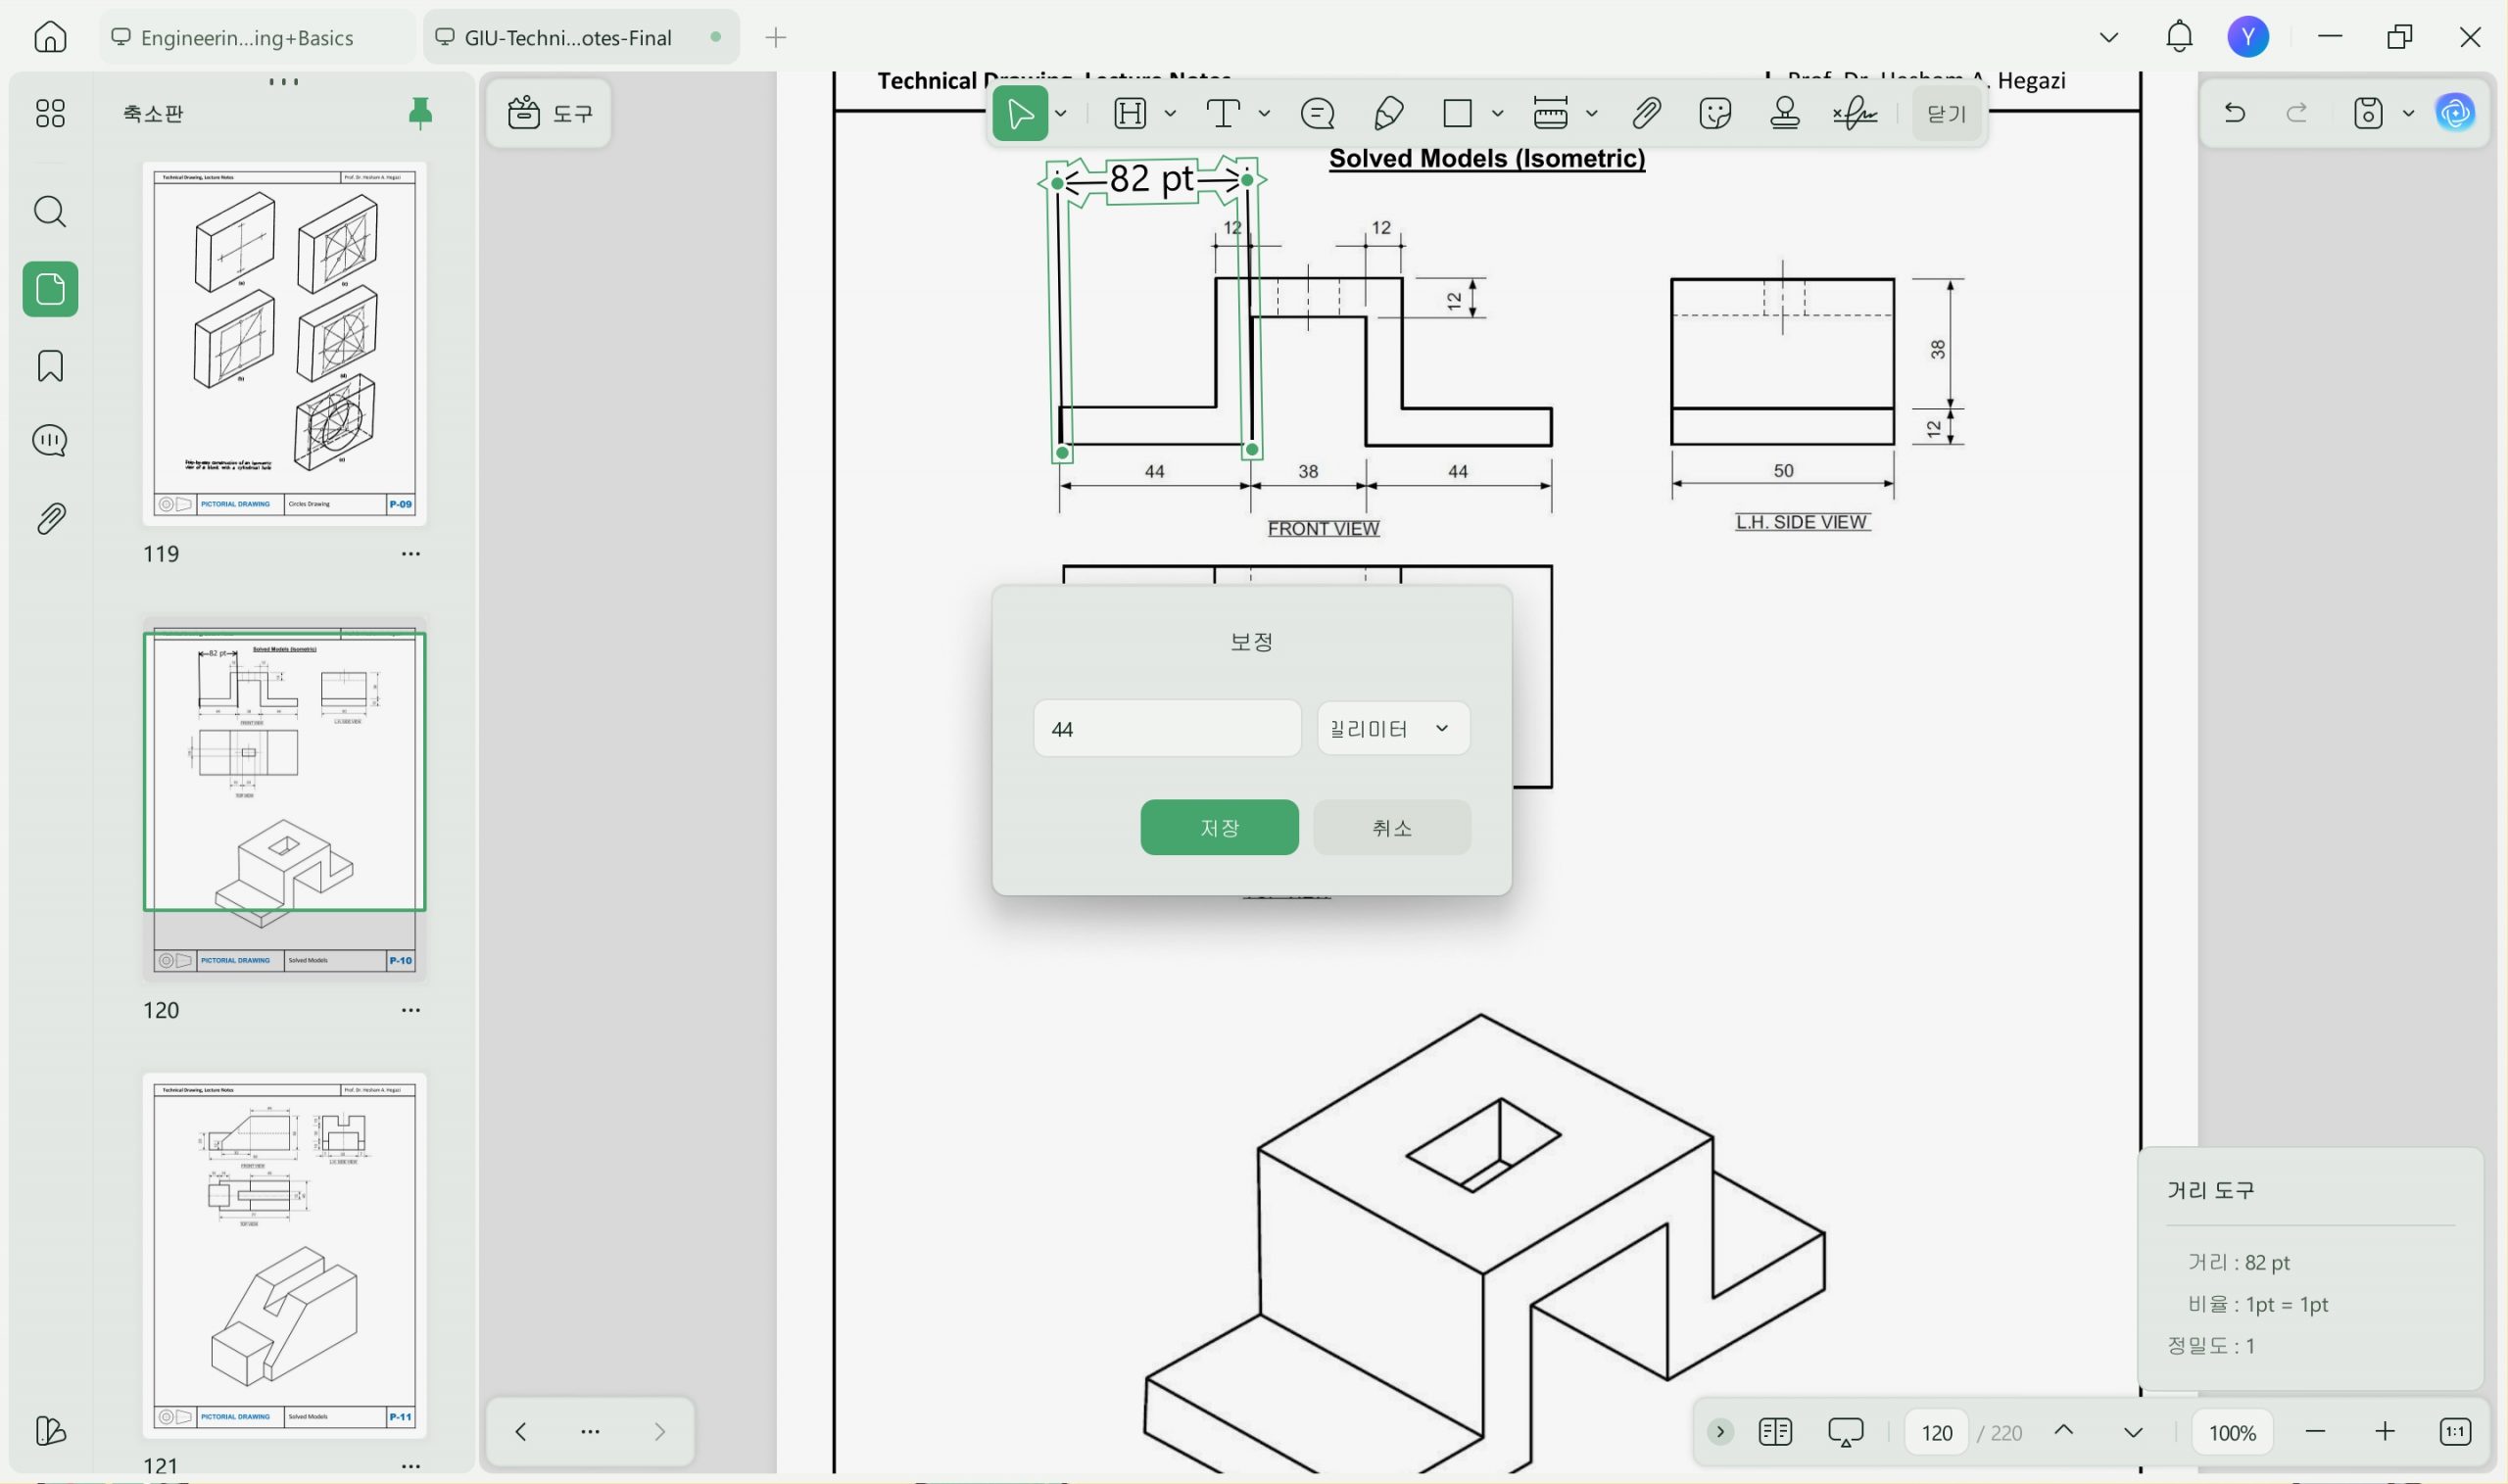This screenshot has width=2508, height=1484.
Task: Select the stamp tool
Action: point(1785,113)
